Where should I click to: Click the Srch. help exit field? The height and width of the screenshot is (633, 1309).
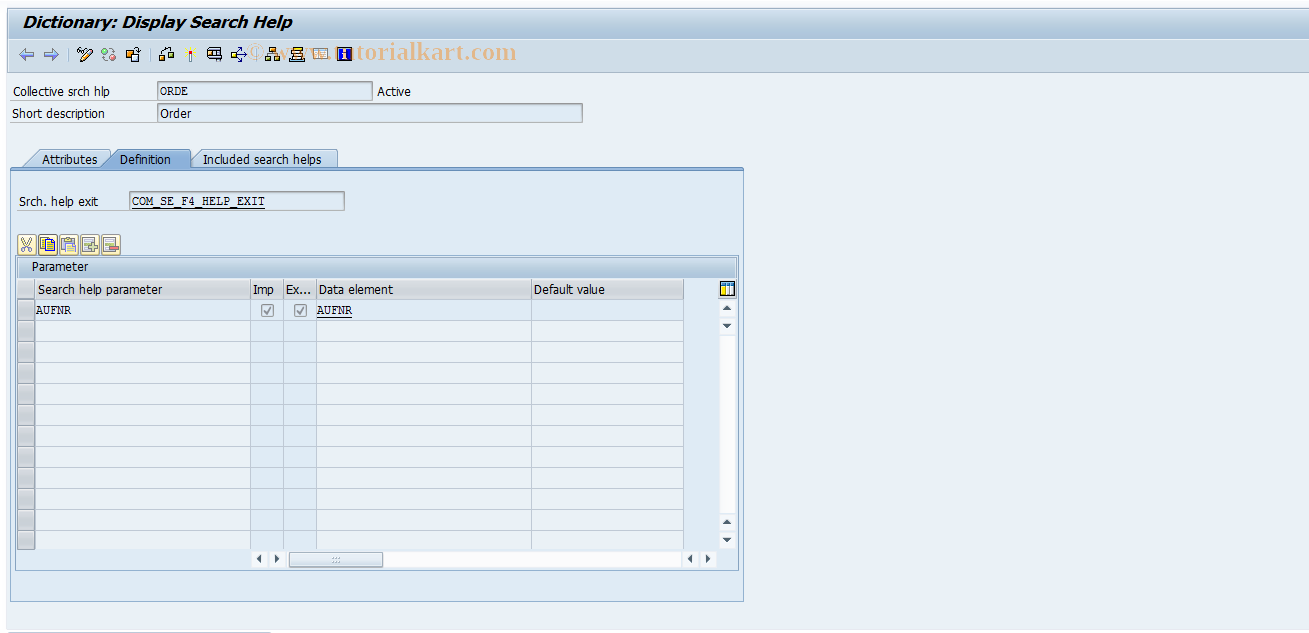click(x=237, y=201)
